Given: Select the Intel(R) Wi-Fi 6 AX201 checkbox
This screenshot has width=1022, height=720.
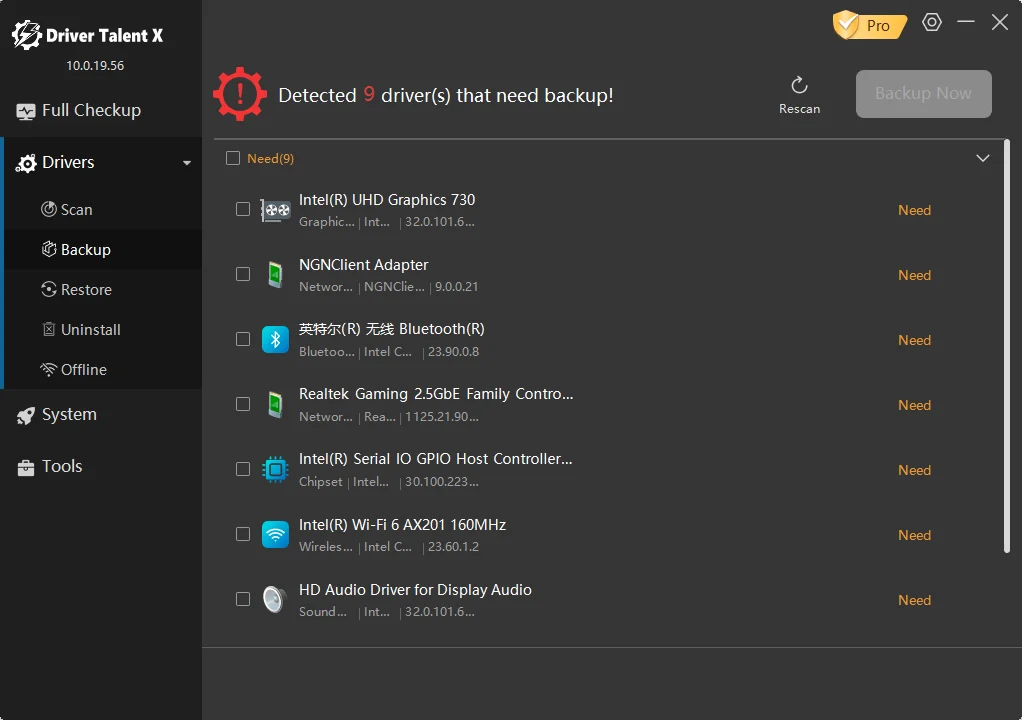Looking at the screenshot, I should pos(242,534).
